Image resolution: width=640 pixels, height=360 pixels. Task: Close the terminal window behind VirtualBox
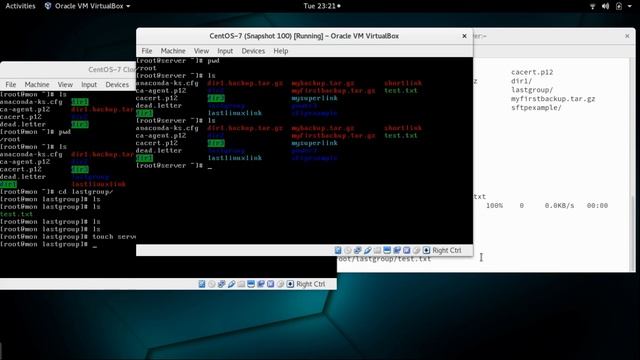[627, 36]
